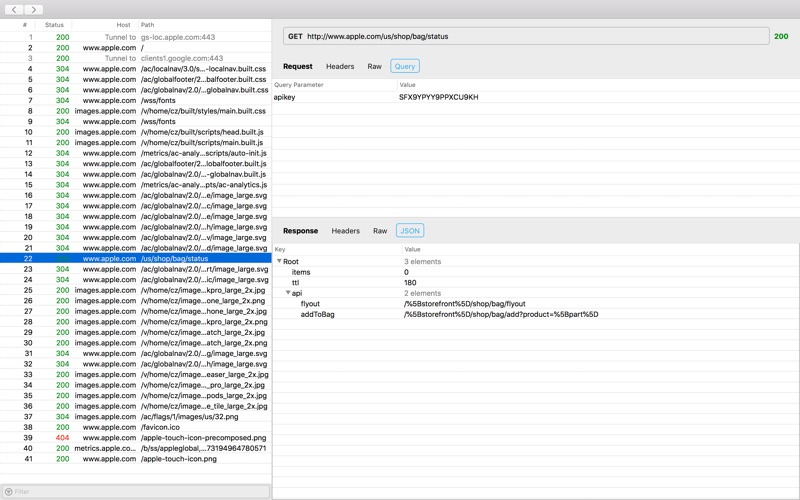
Task: Click inside the Filter input field
Action: 136,491
